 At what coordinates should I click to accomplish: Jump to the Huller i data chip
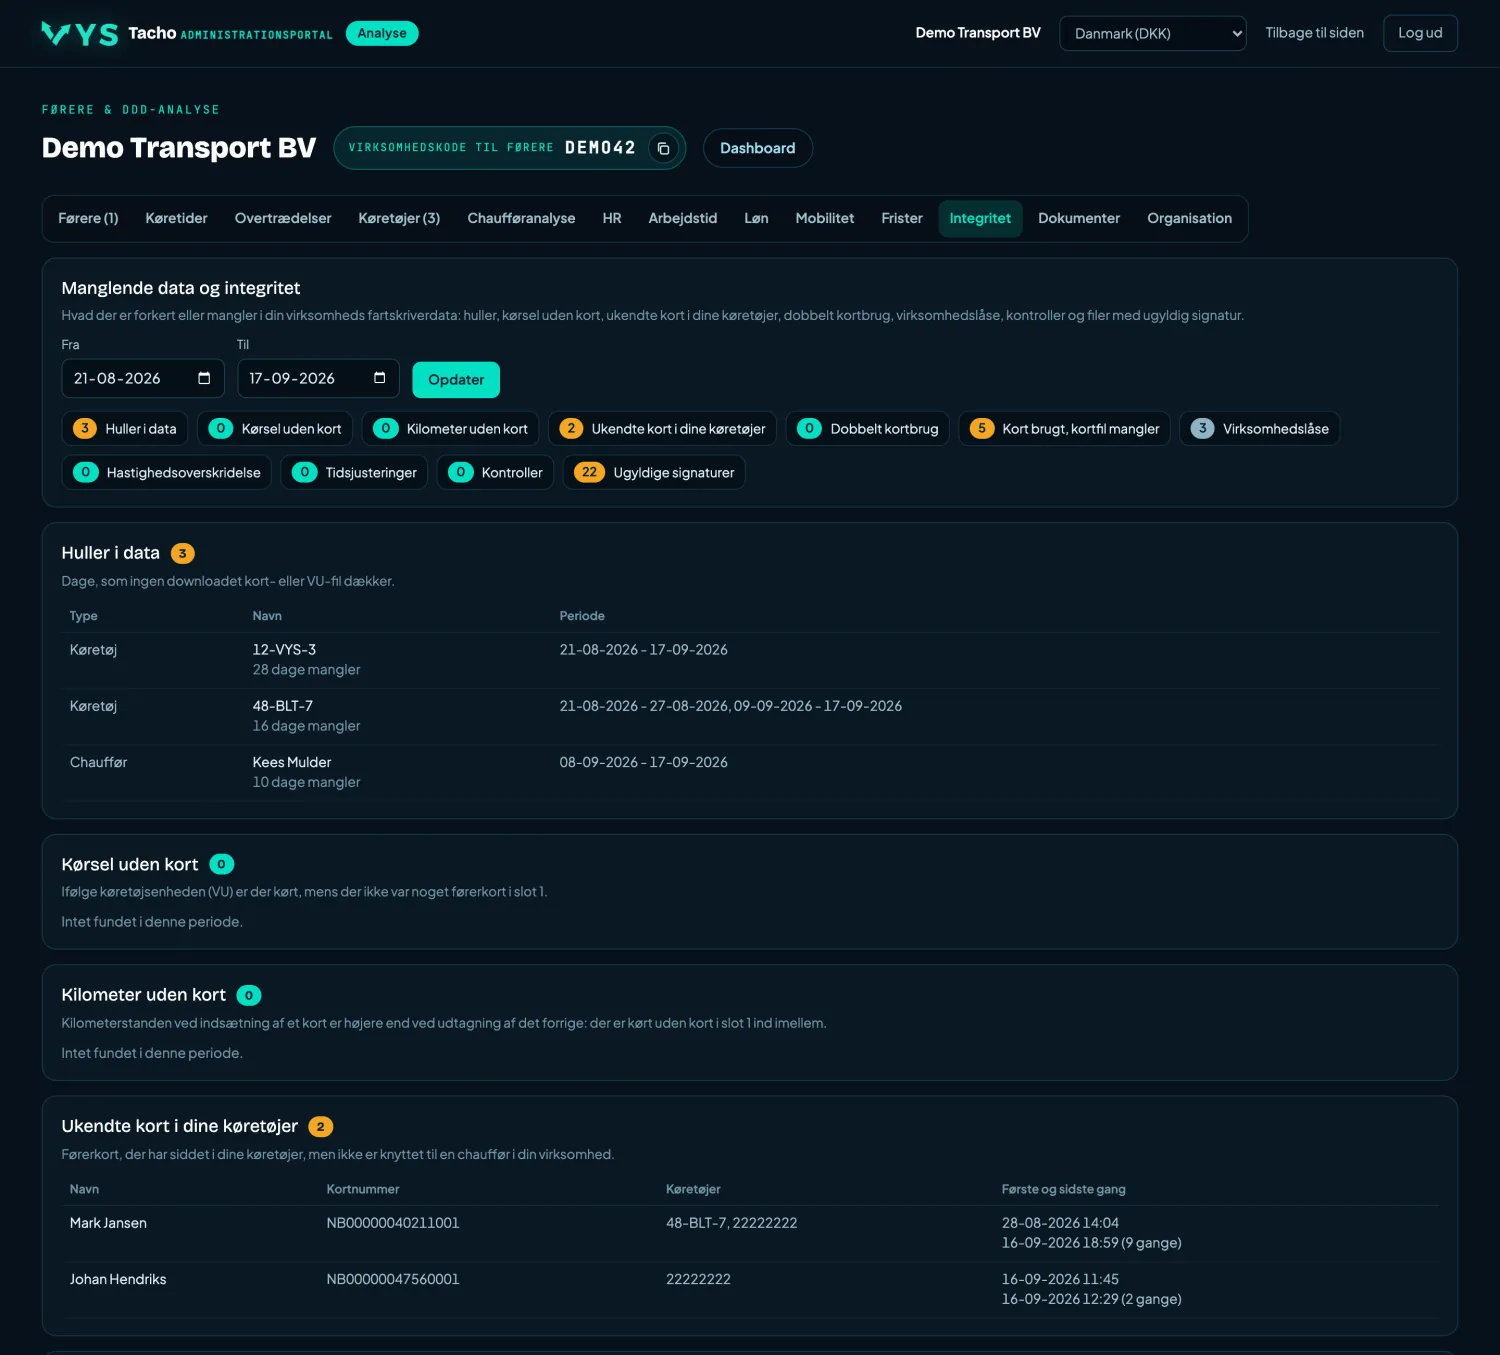(125, 429)
